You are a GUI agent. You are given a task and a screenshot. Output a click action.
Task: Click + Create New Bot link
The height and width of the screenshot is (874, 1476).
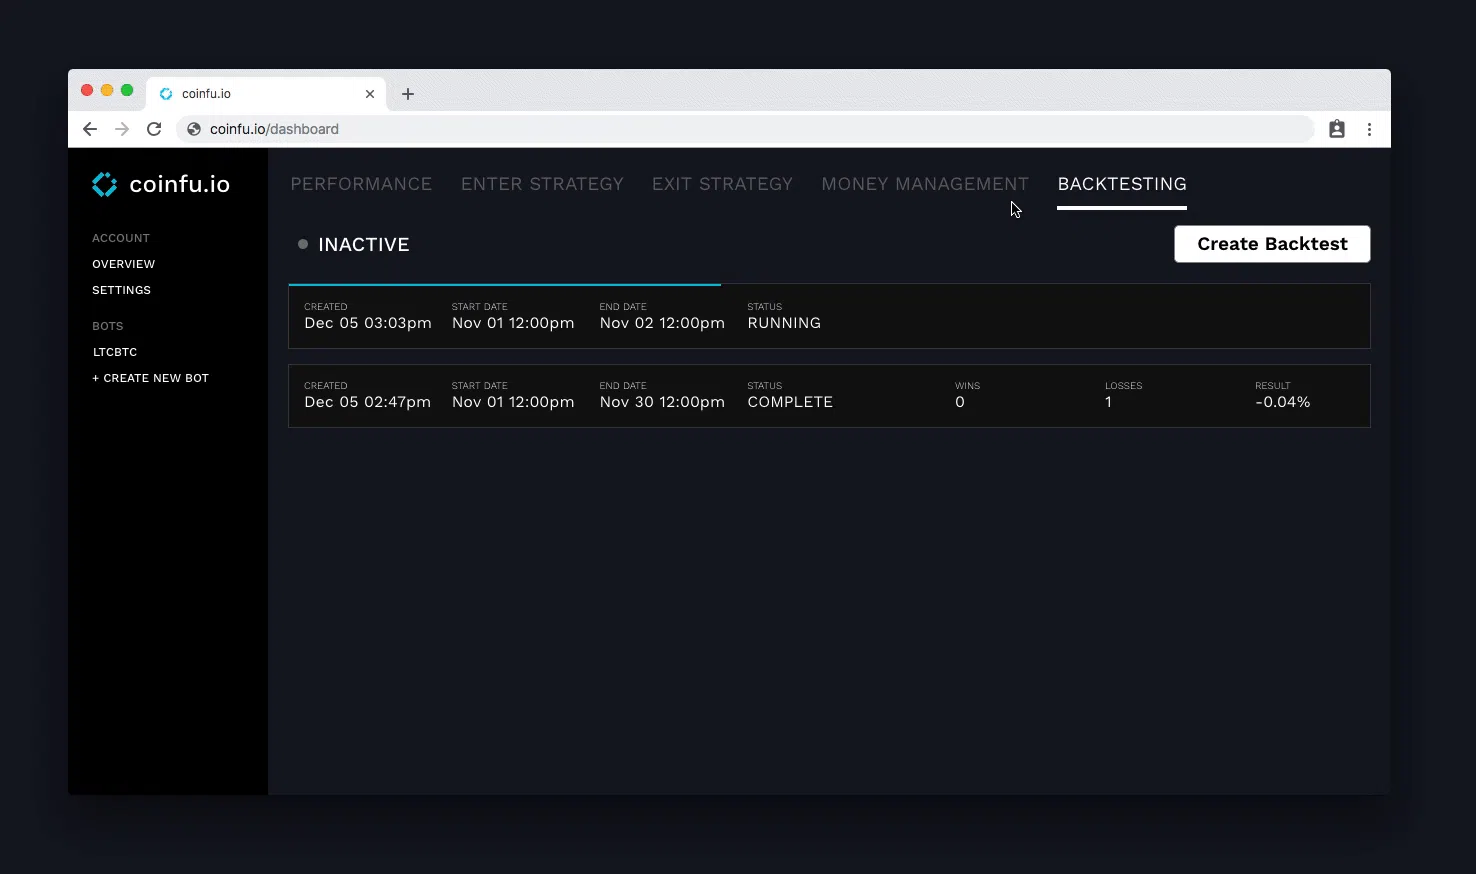click(x=150, y=378)
